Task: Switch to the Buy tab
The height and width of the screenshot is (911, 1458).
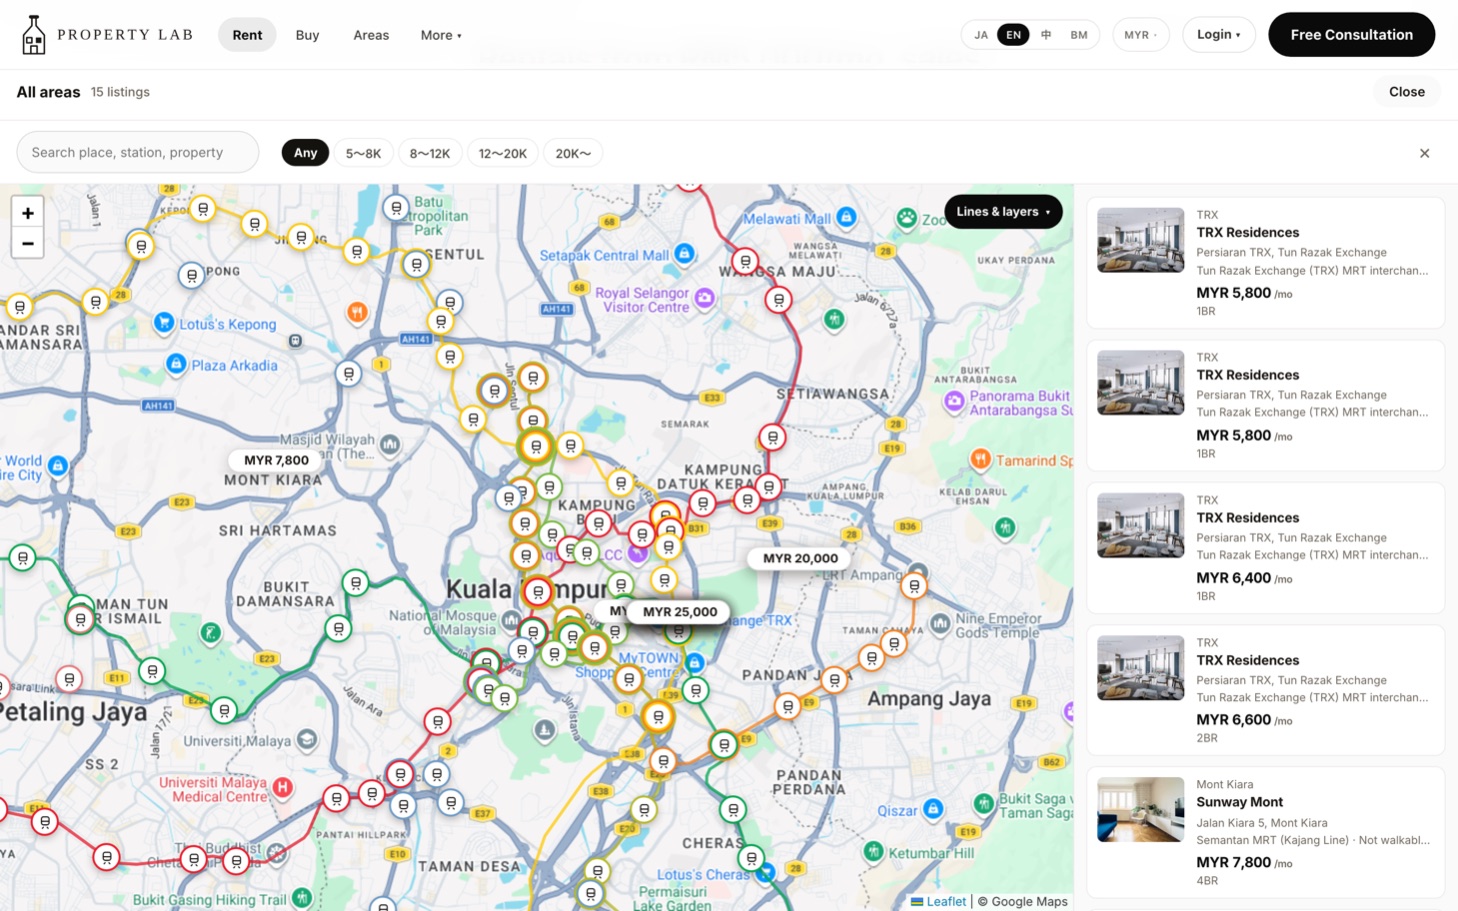Action: tap(307, 35)
